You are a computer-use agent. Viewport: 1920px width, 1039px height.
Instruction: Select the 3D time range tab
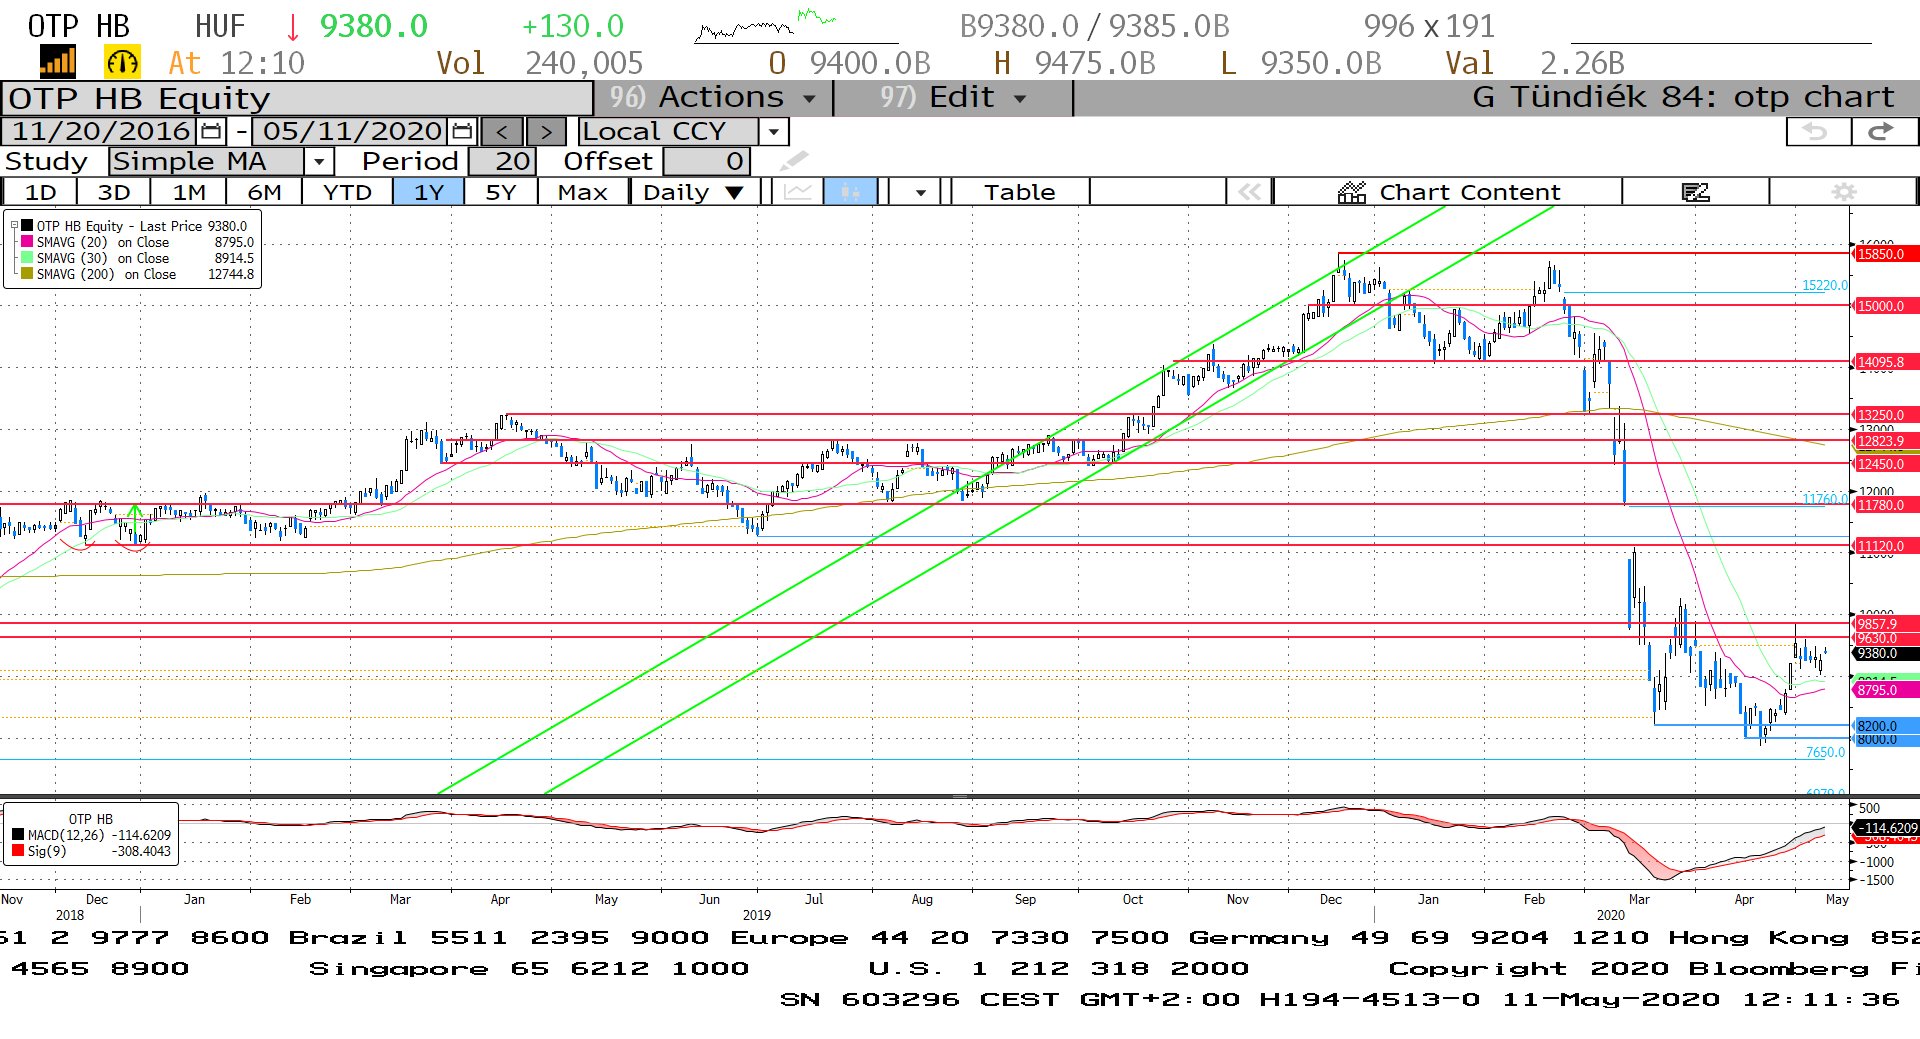click(x=114, y=192)
